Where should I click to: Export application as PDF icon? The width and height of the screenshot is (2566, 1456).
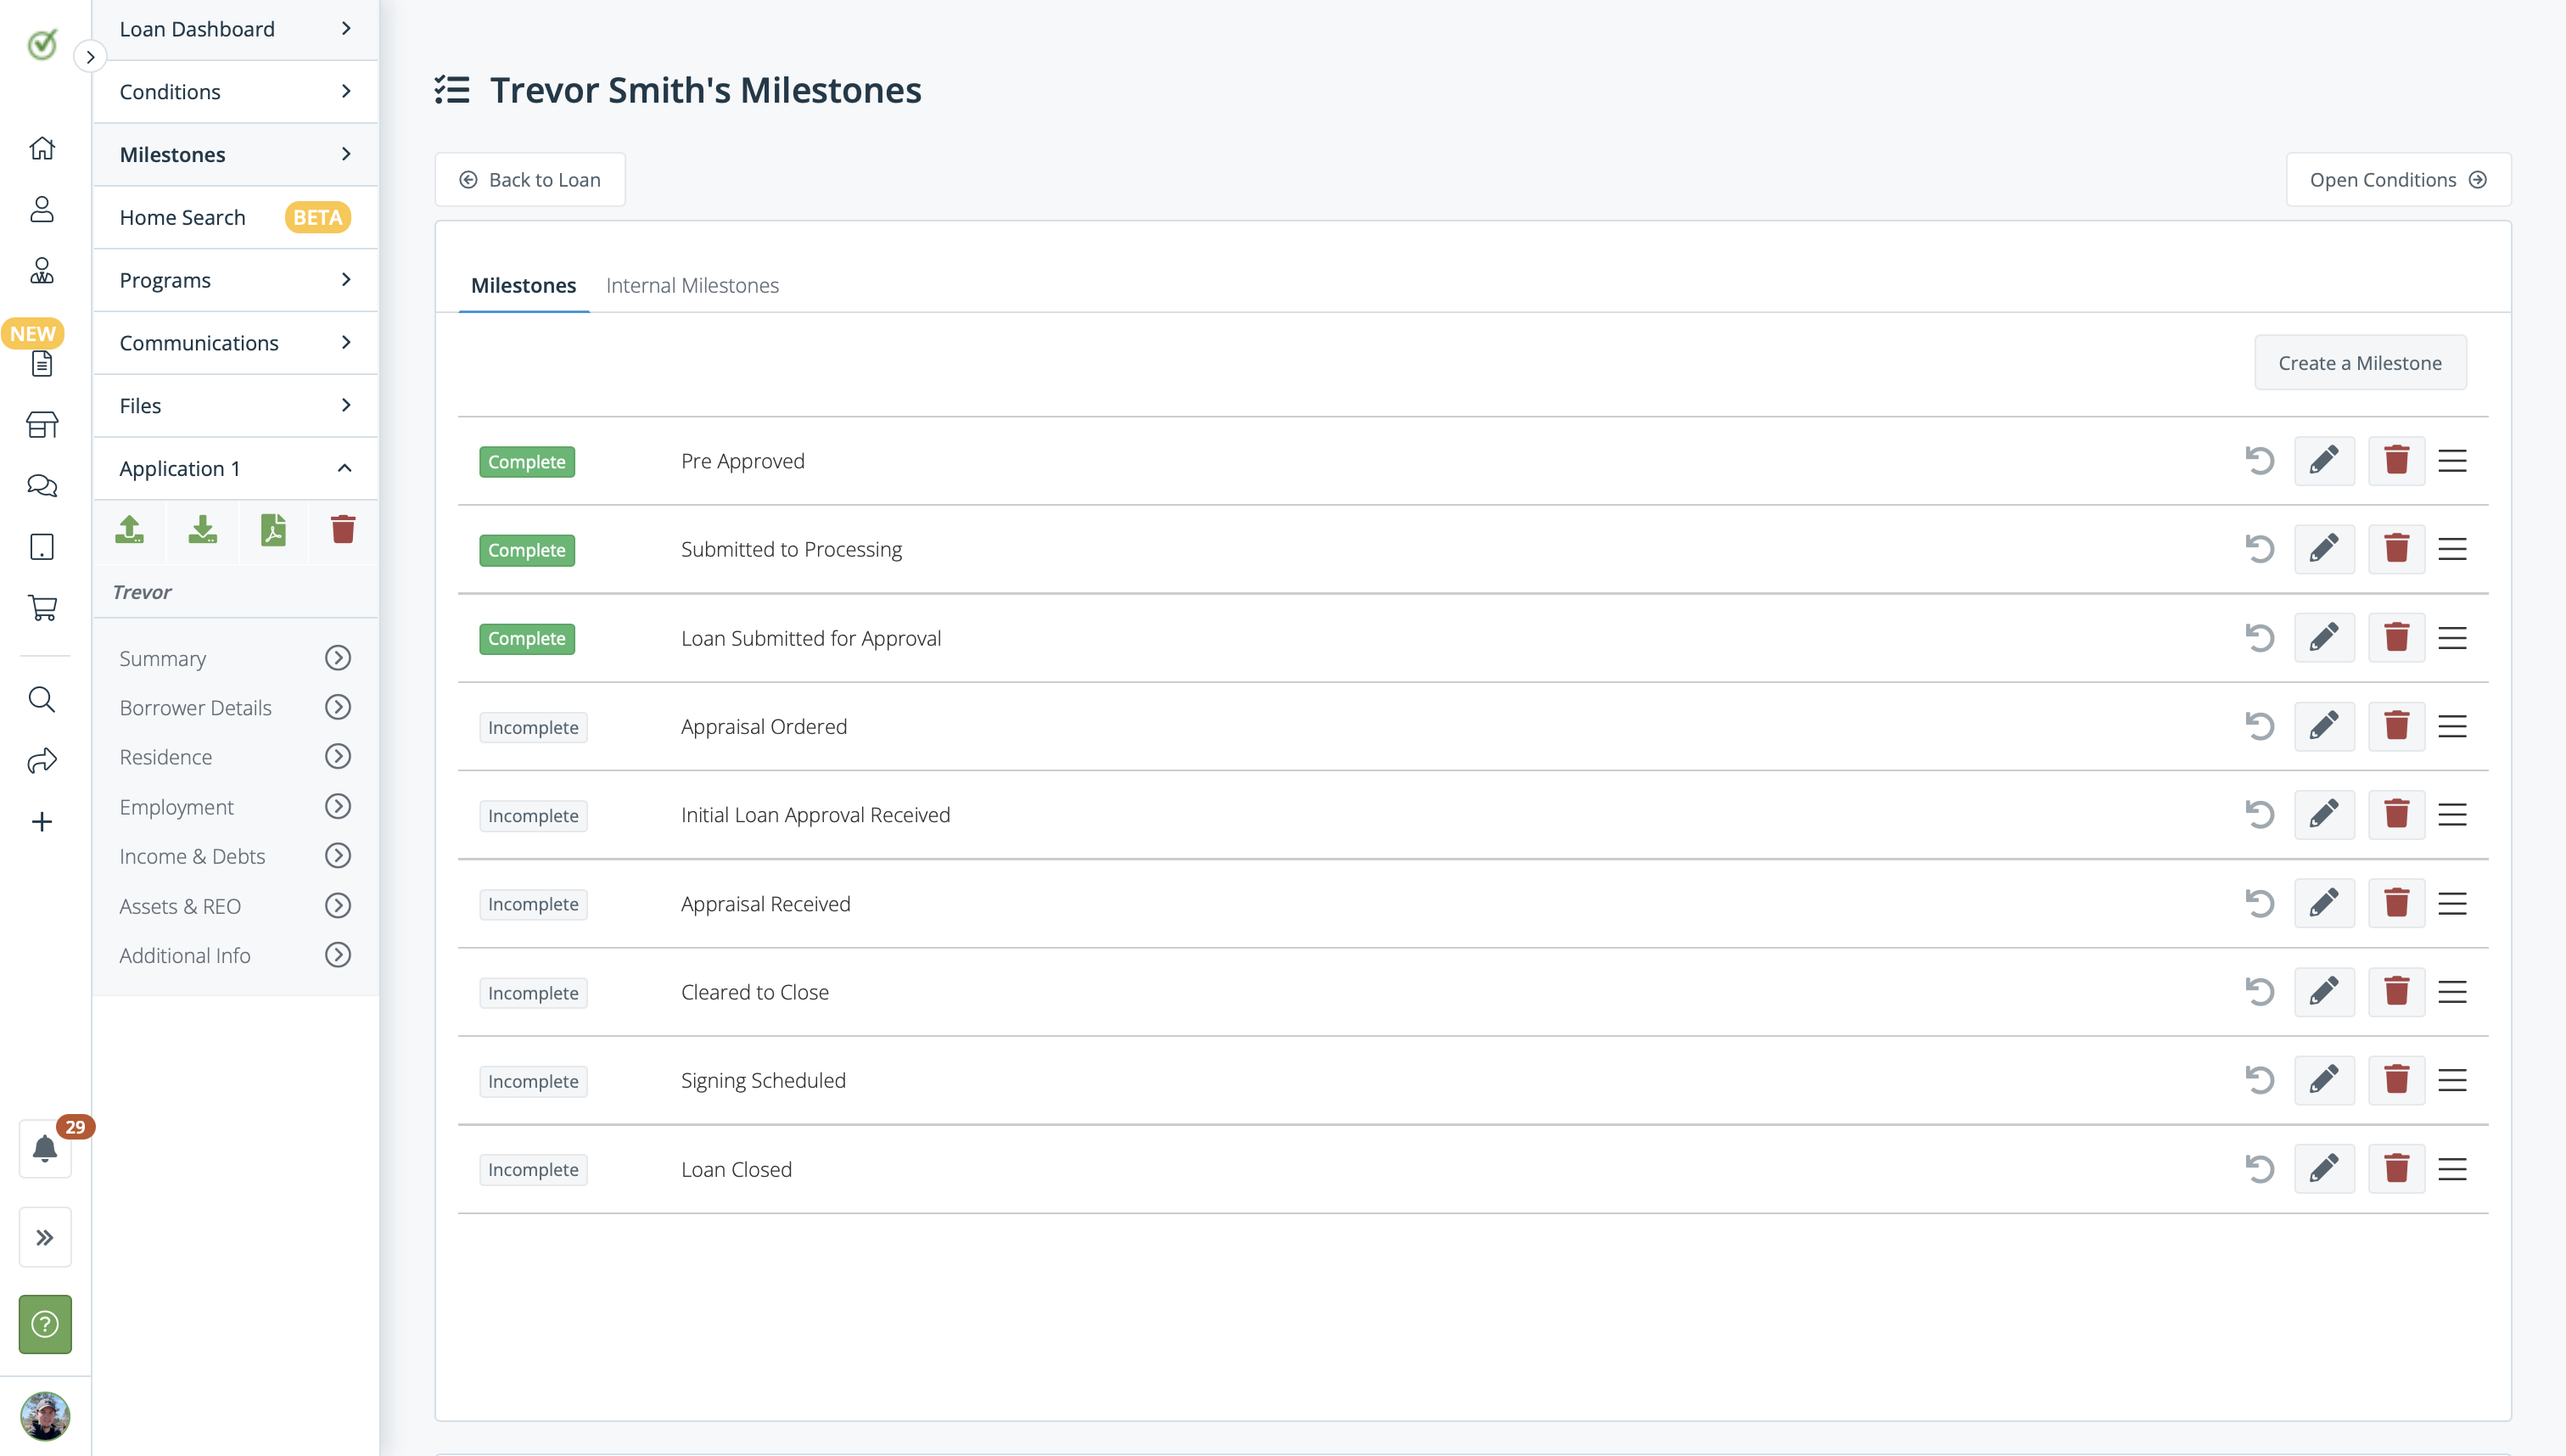(273, 530)
